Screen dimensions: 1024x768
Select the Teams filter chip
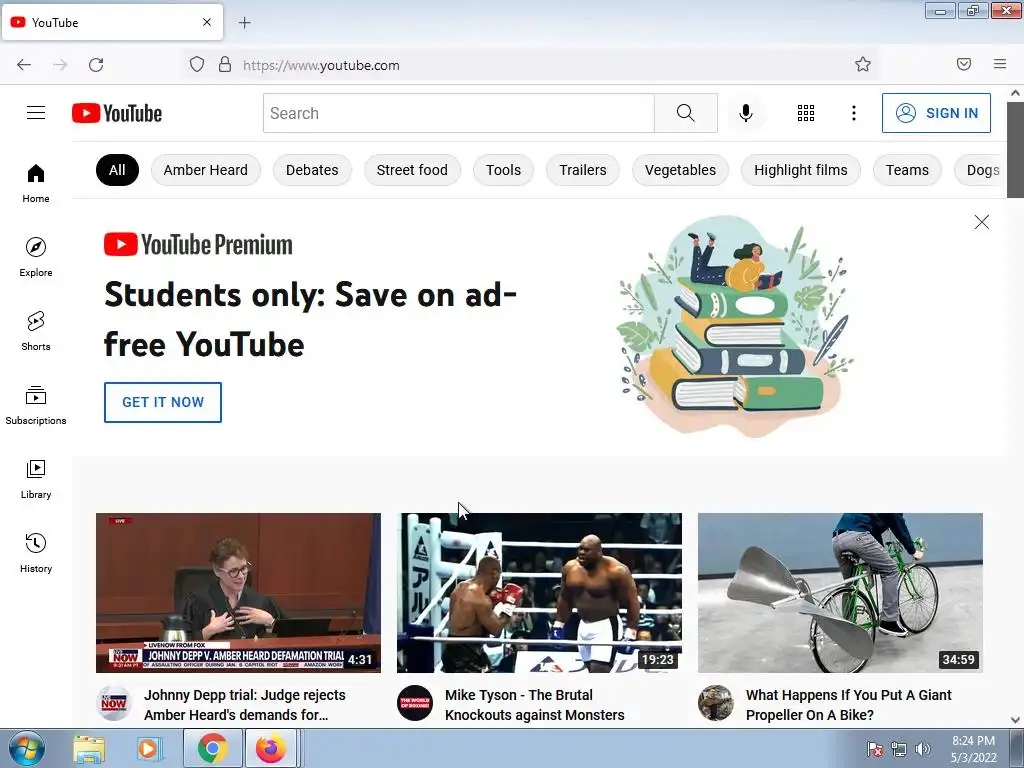pos(907,170)
